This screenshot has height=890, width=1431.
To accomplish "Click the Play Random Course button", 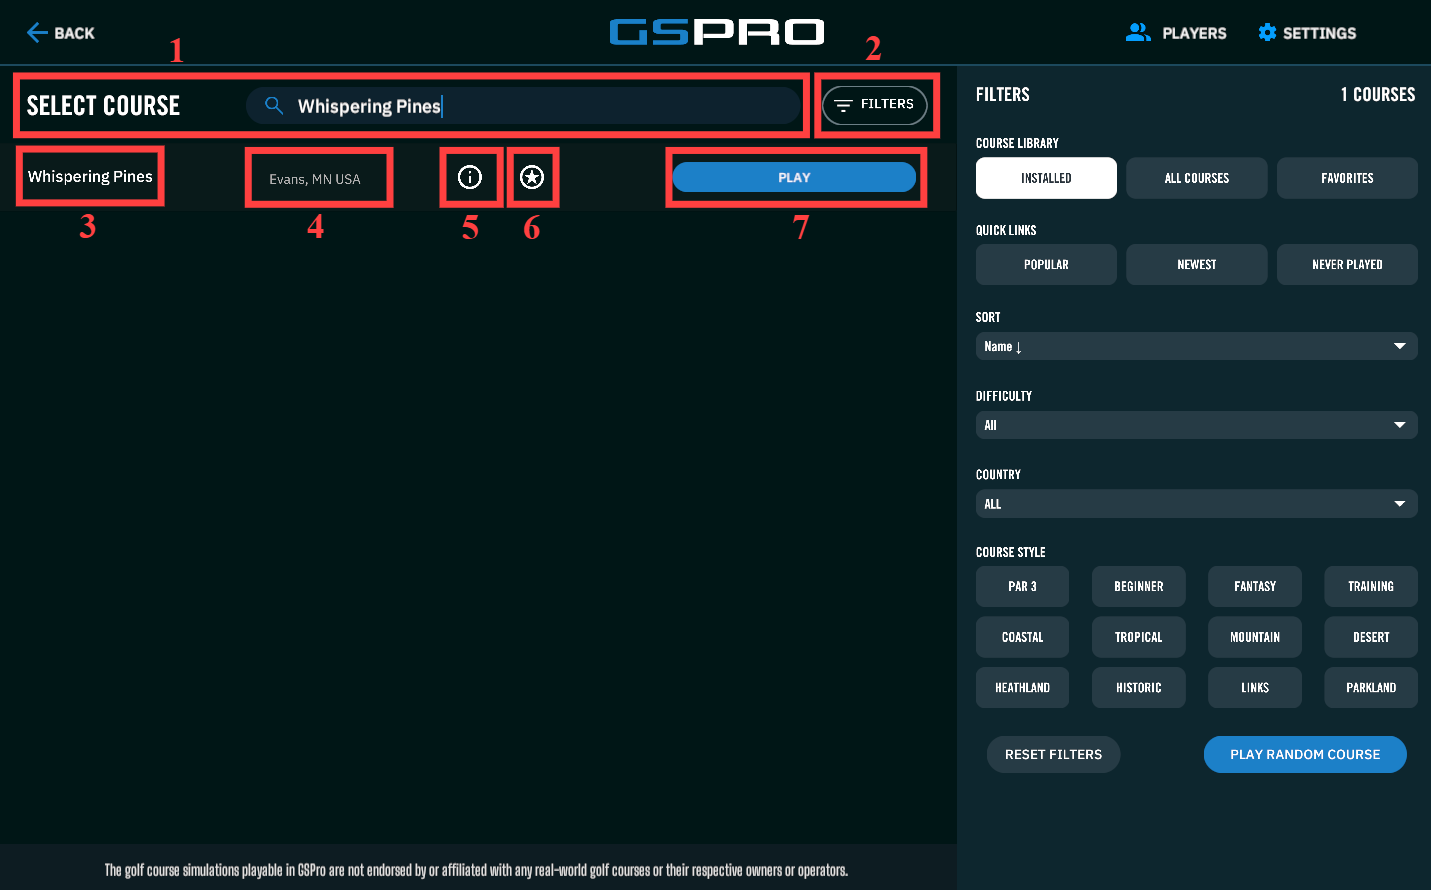I will 1304,755.
